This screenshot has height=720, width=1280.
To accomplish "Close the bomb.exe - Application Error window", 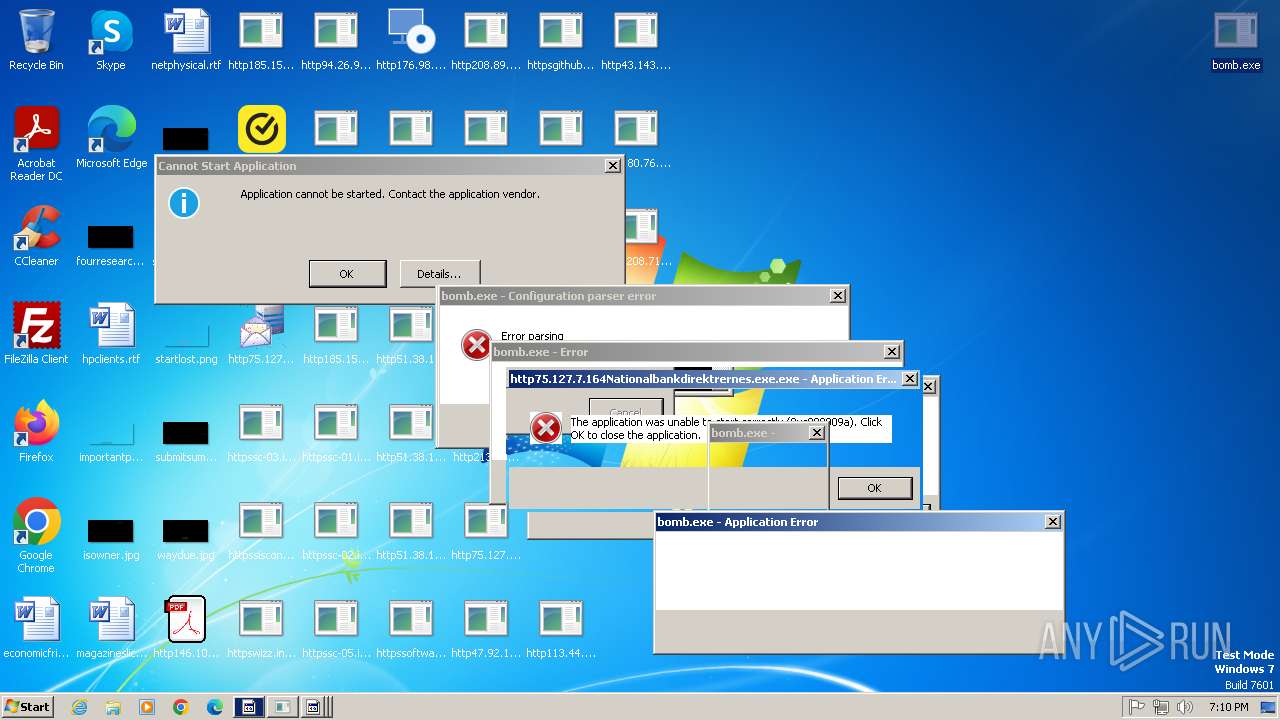I will 1052,521.
